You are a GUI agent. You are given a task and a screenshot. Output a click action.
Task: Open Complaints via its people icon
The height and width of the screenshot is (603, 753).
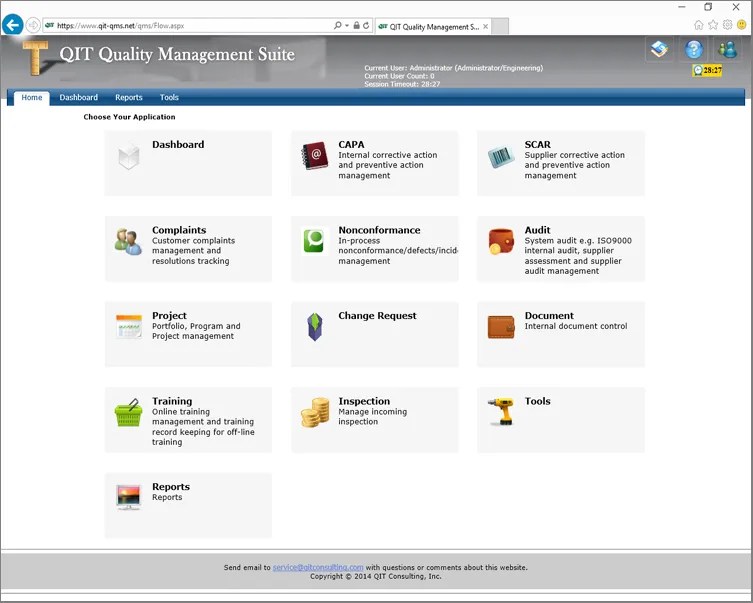(x=128, y=241)
